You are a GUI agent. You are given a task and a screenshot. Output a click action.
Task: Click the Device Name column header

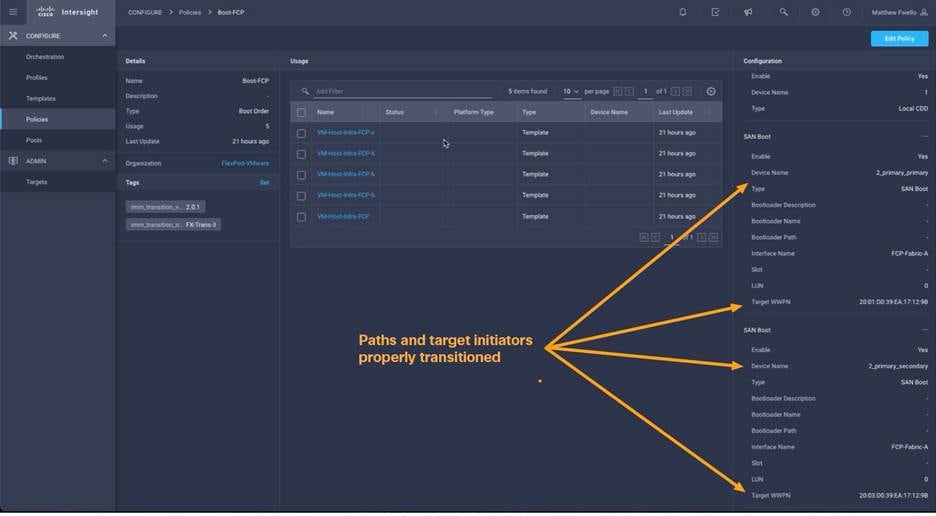point(609,112)
